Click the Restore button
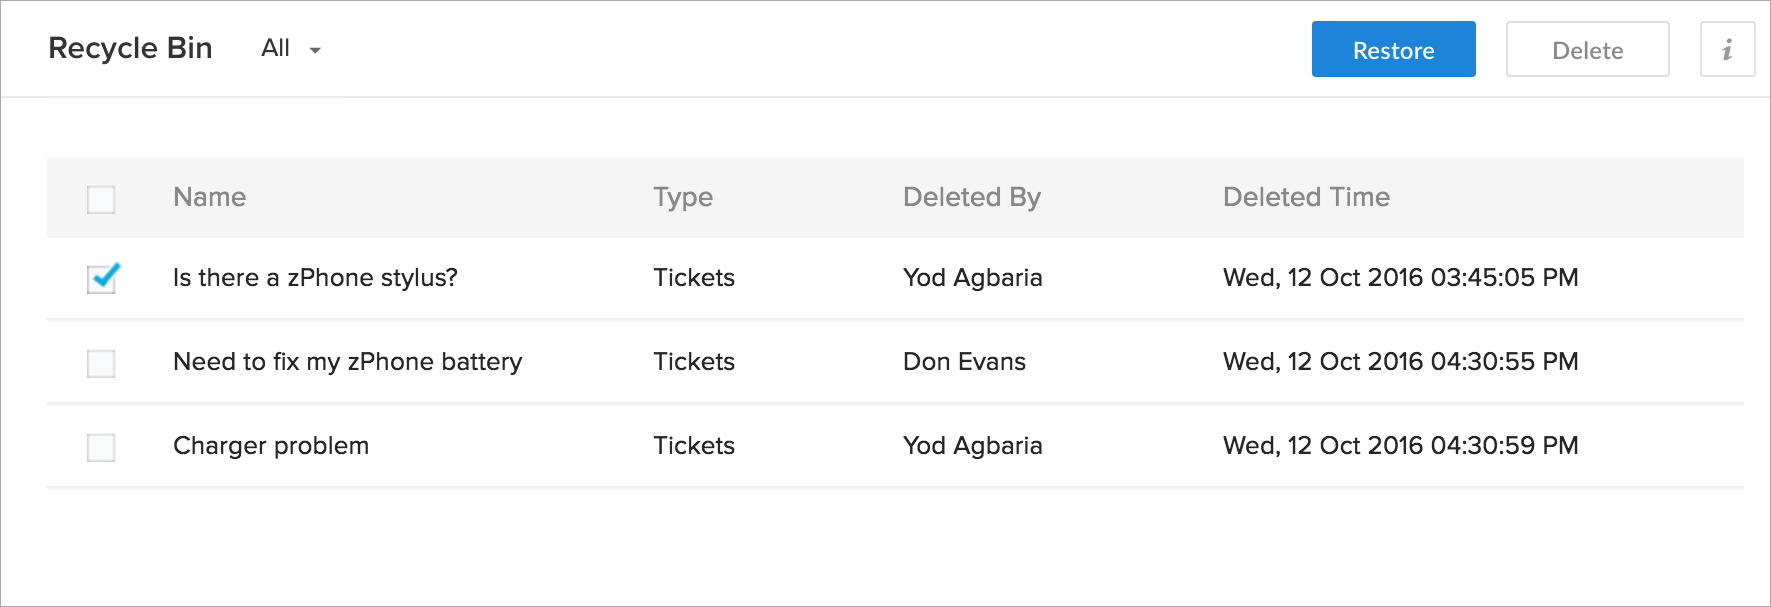 point(1393,50)
